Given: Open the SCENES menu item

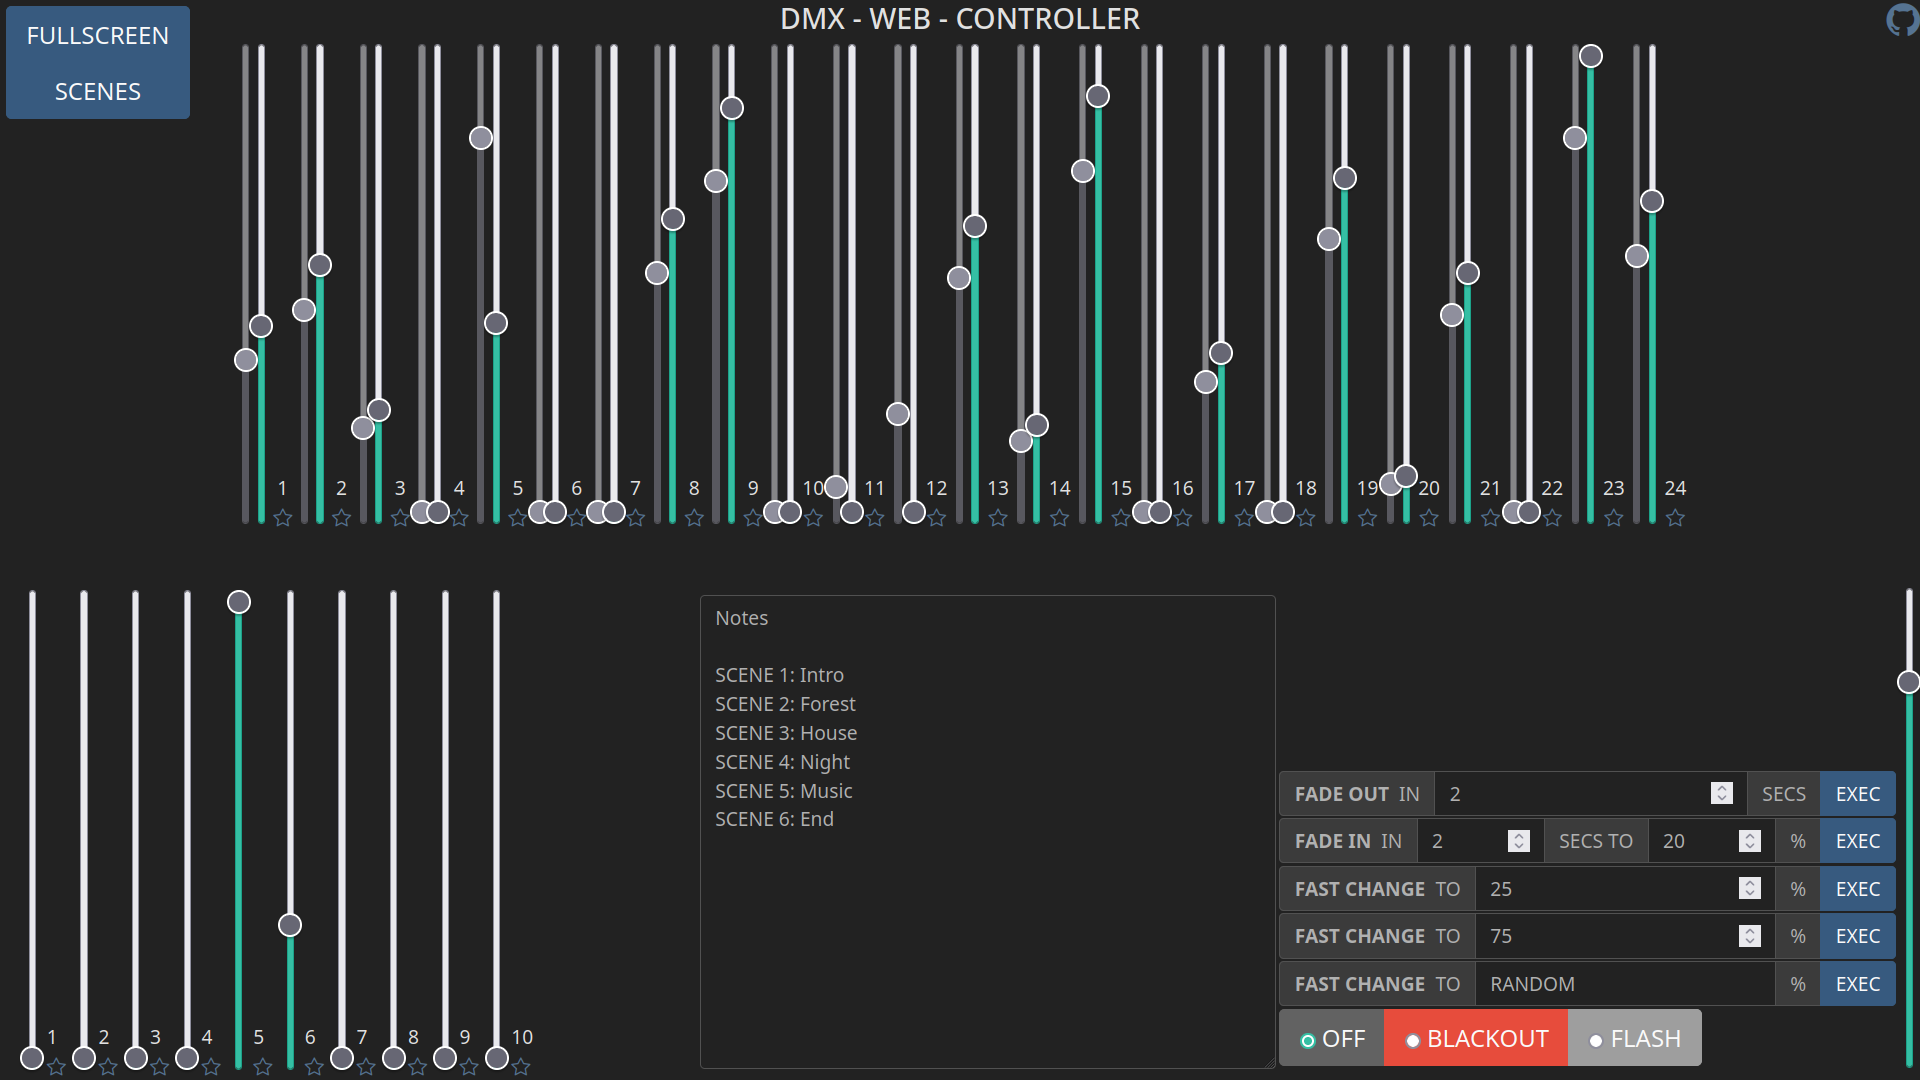Looking at the screenshot, I should (x=98, y=92).
